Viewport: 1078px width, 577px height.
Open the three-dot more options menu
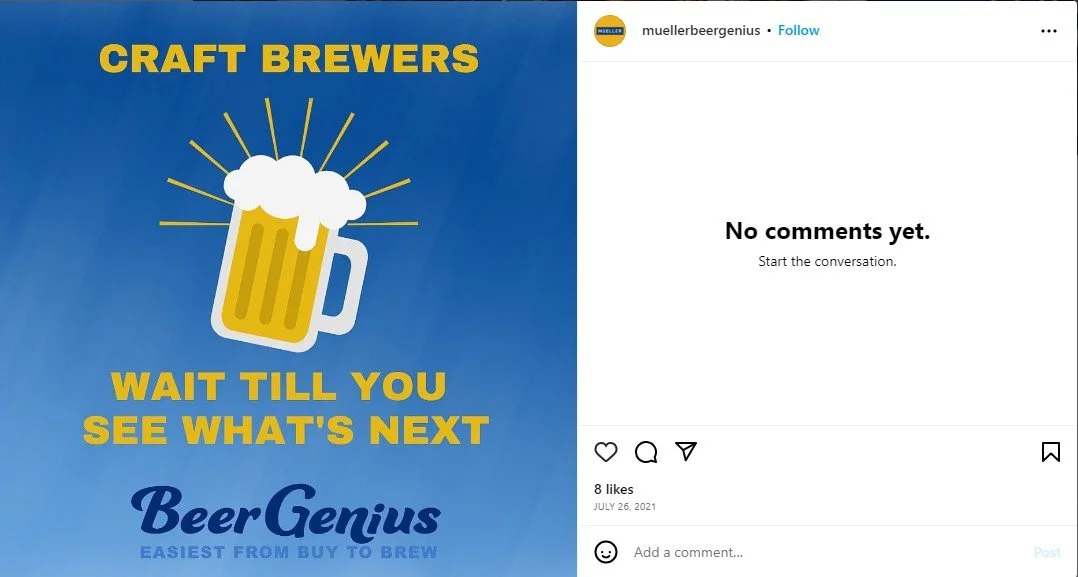point(1048,31)
